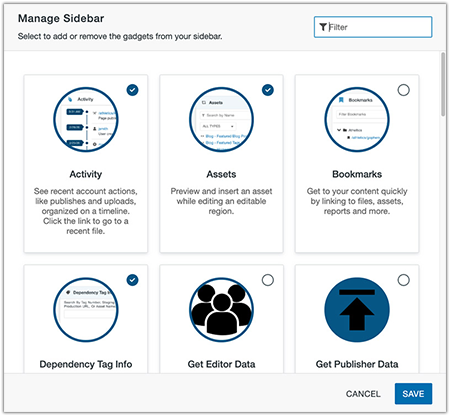Screen dimensions: 450x415
Task: Click the Get Publisher Data upload arrow icon
Action: [357, 310]
